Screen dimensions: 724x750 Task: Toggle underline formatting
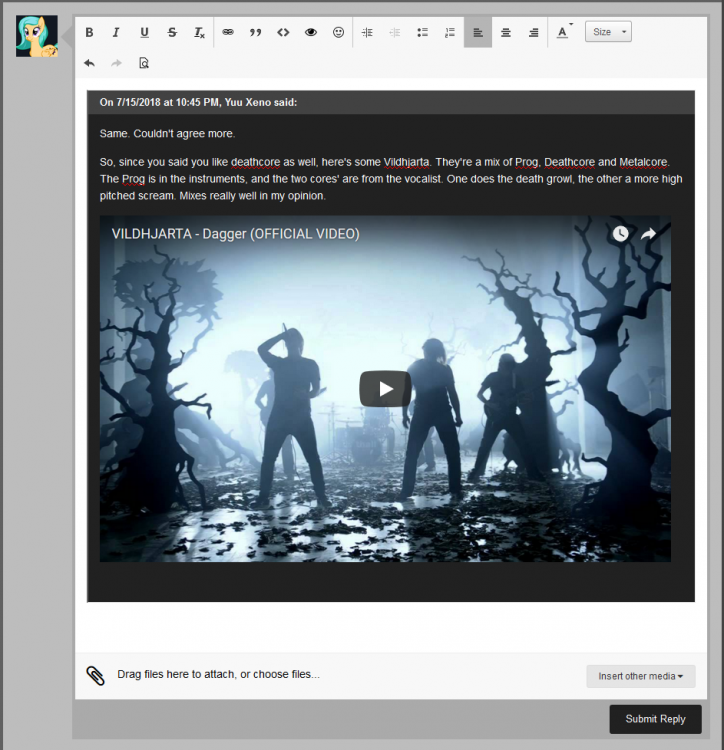point(144,32)
